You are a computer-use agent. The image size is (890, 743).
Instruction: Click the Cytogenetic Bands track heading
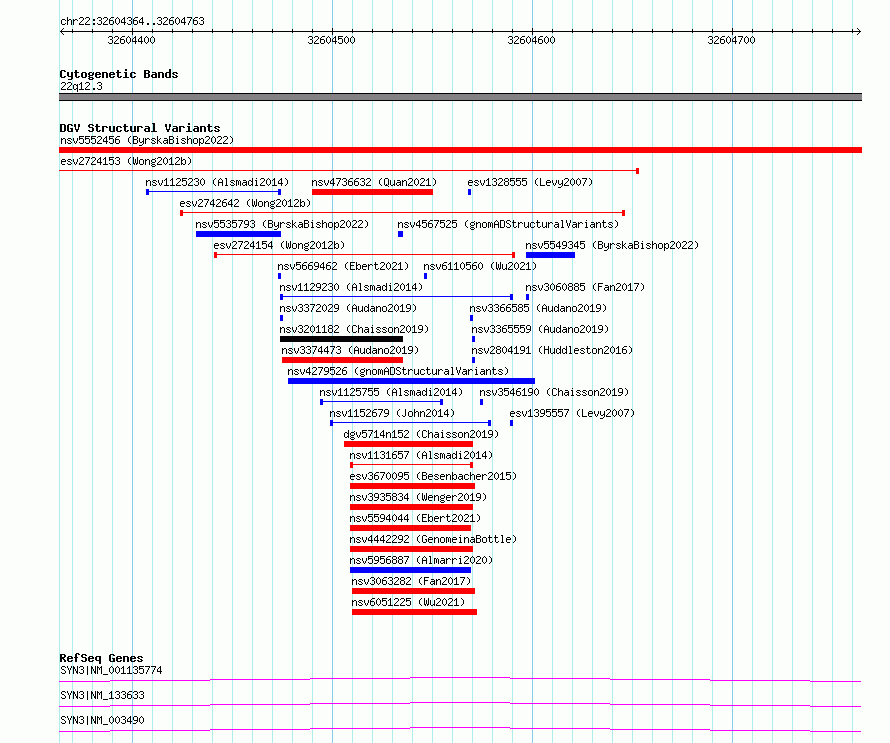click(x=119, y=74)
